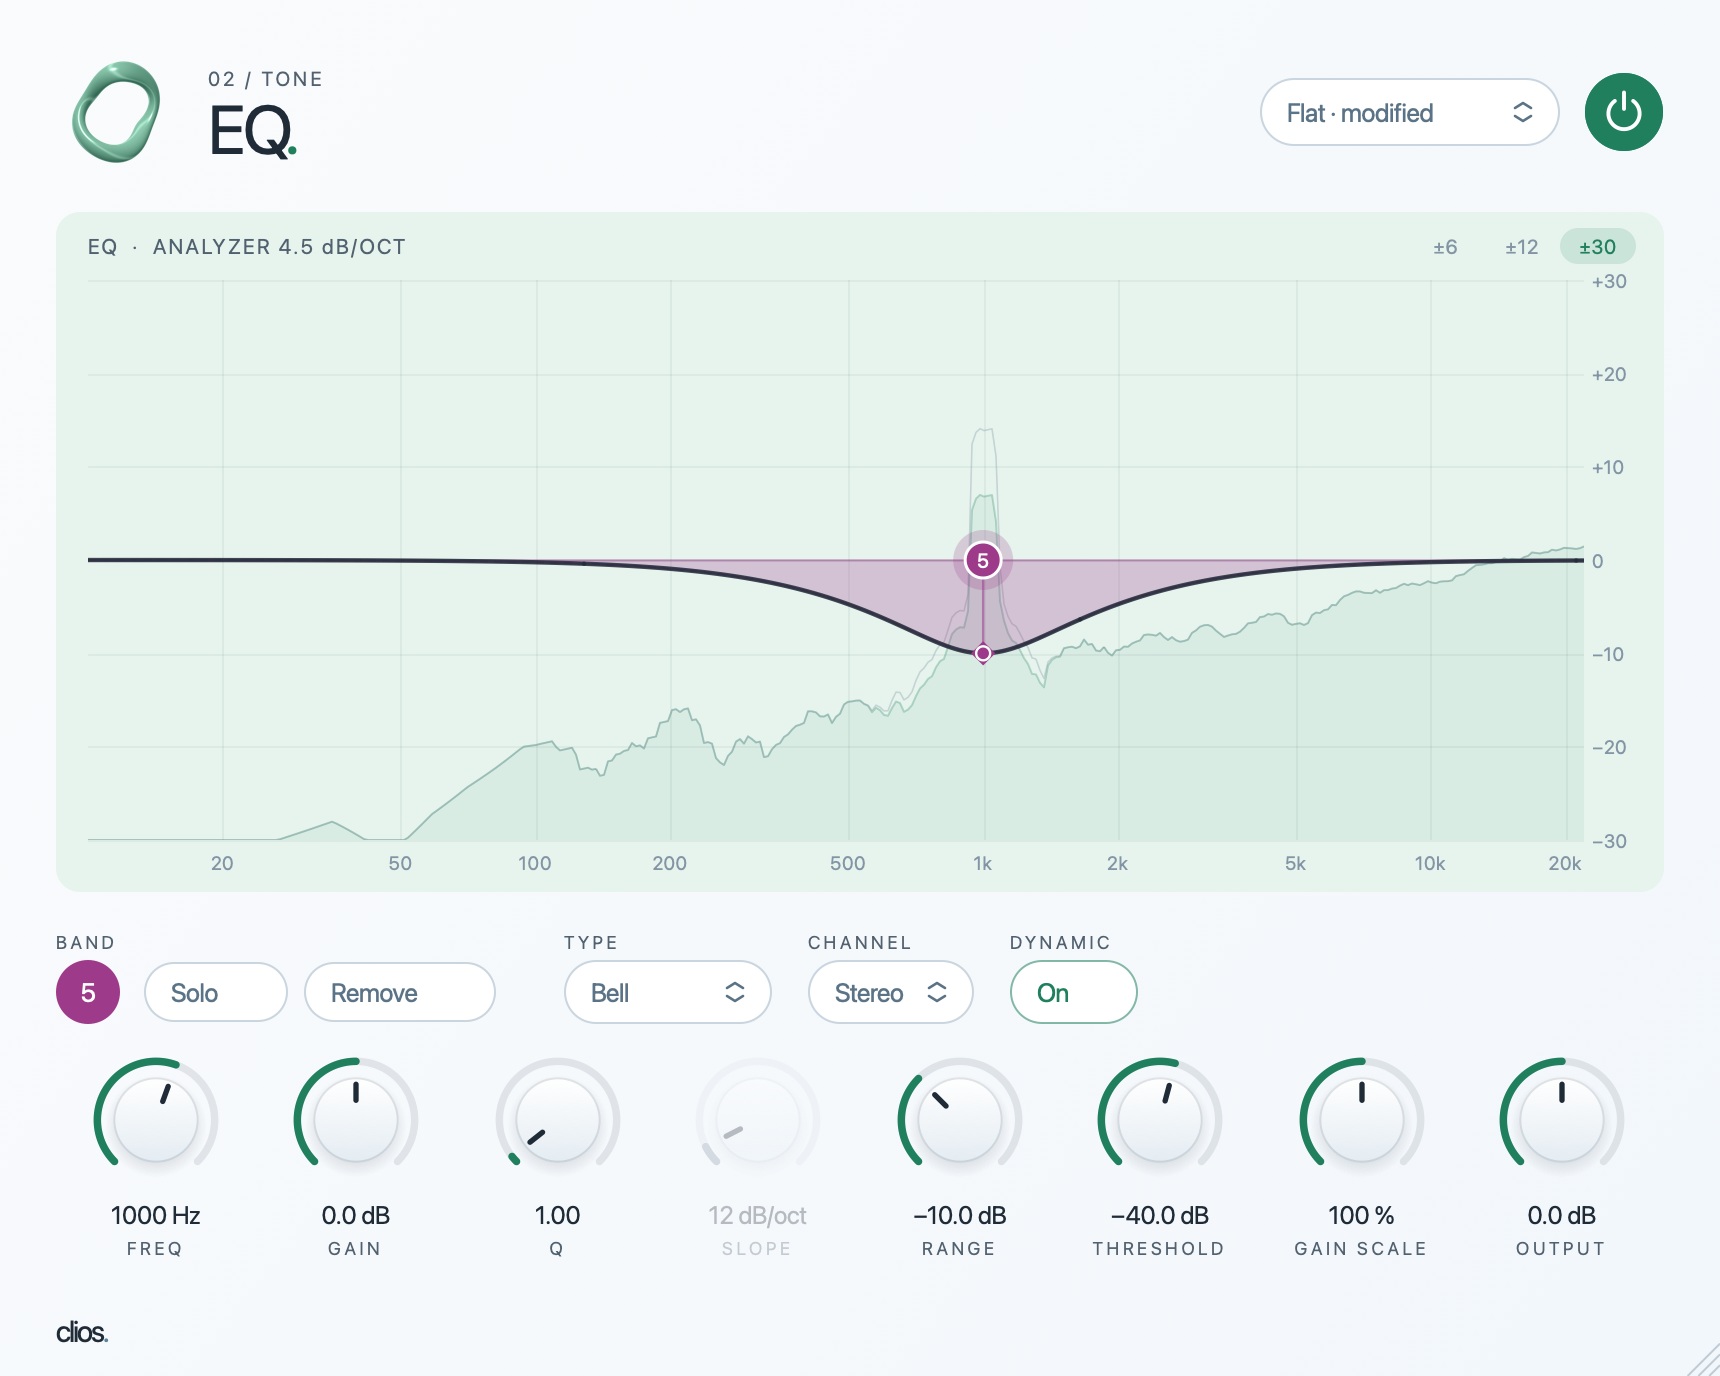Screen dimensions: 1720x1376
Task: Click the –10.0 dB range value
Action: click(x=960, y=1215)
